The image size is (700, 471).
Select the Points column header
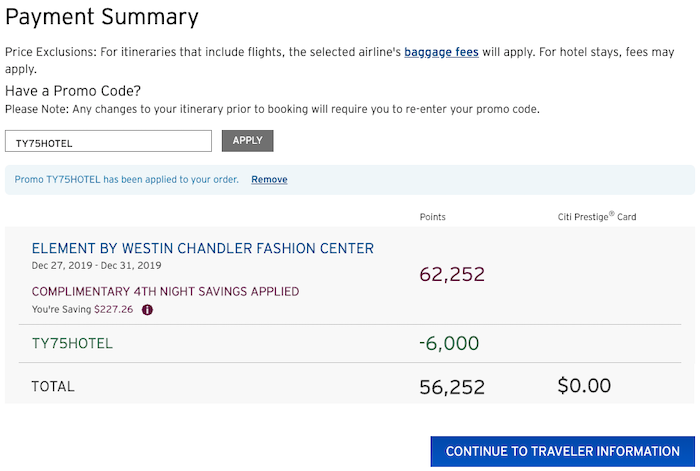point(433,217)
